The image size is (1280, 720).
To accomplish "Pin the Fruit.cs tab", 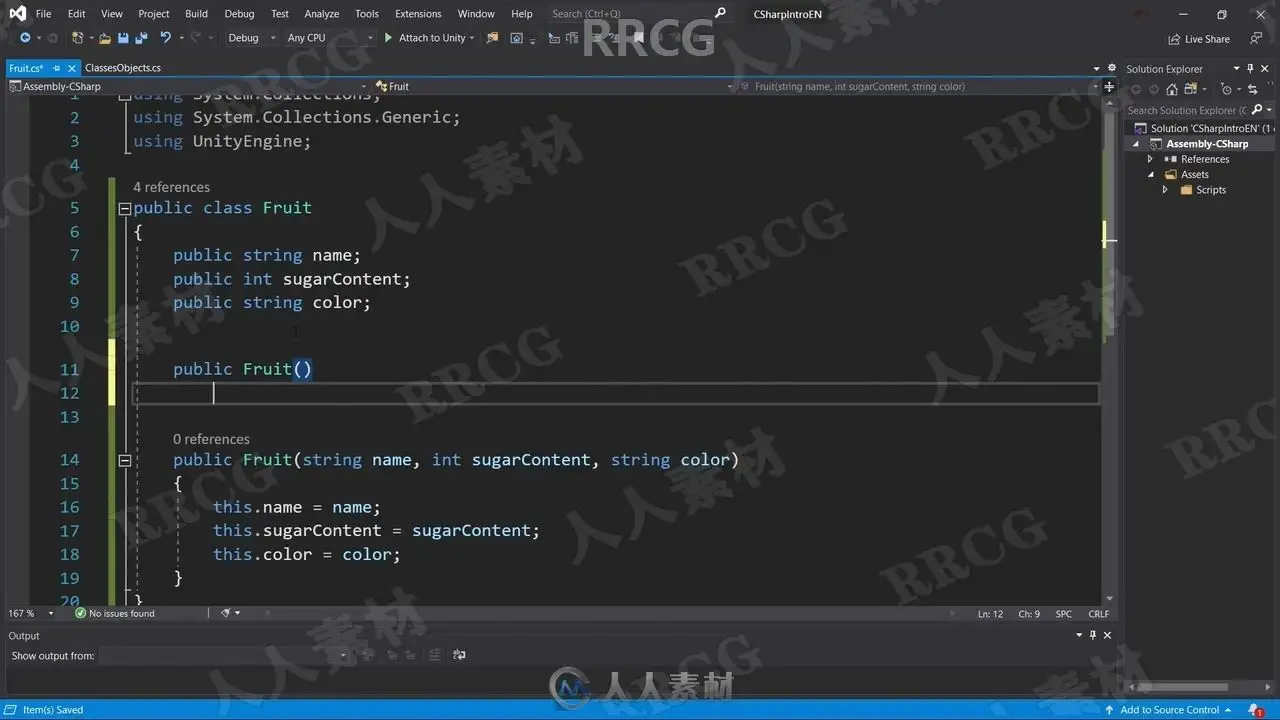I will (x=56, y=68).
